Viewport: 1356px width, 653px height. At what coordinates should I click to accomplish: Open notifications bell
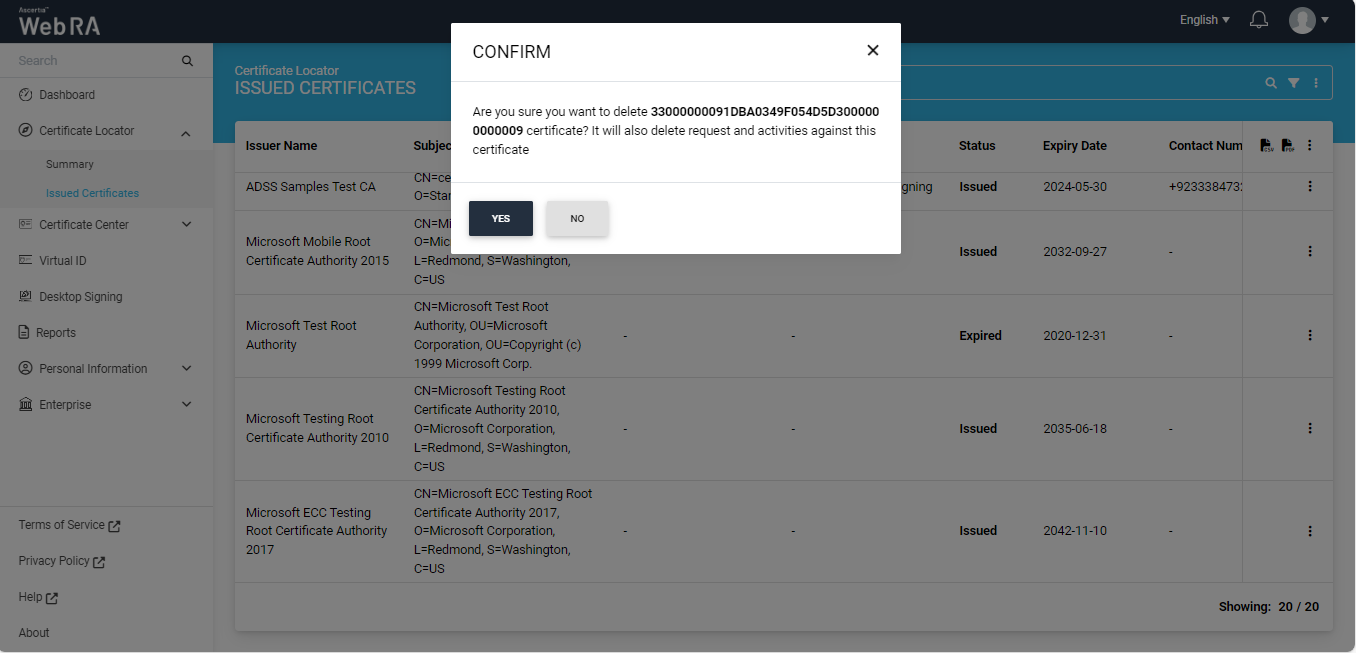click(1259, 20)
